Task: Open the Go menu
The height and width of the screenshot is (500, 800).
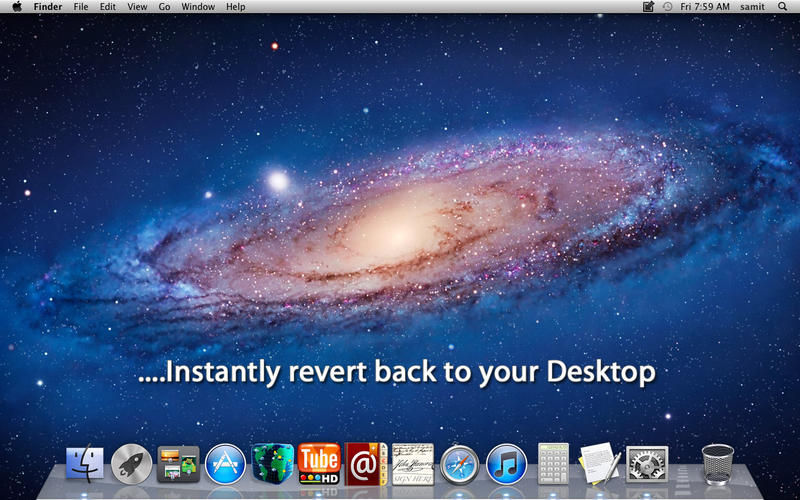Action: (164, 7)
